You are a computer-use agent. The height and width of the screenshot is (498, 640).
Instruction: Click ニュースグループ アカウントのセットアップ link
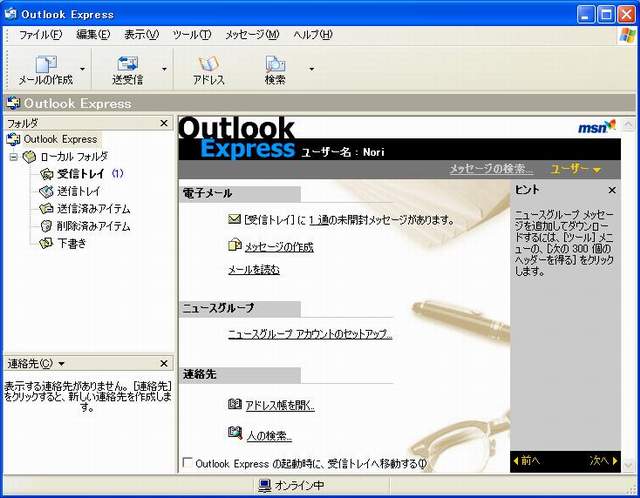click(310, 334)
